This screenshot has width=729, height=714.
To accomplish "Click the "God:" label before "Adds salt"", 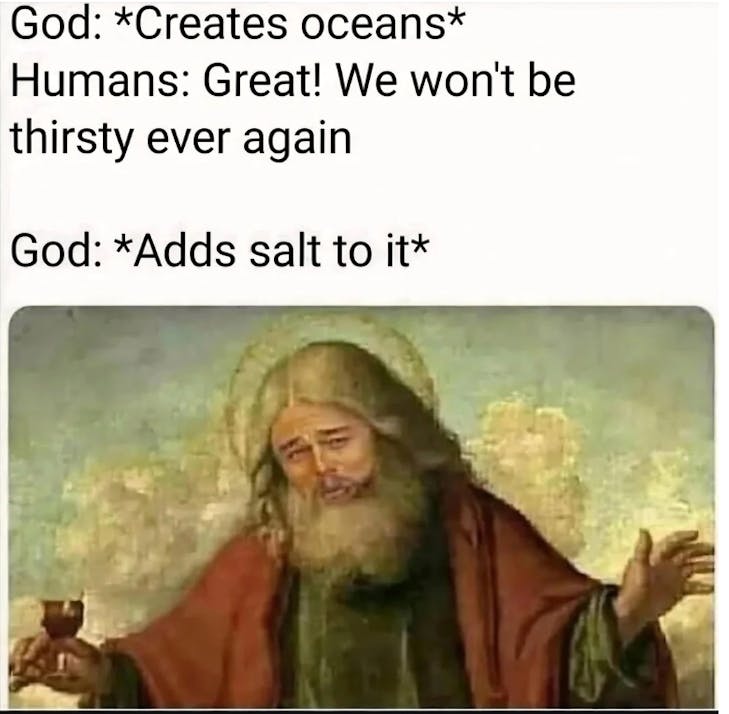I will tap(54, 251).
